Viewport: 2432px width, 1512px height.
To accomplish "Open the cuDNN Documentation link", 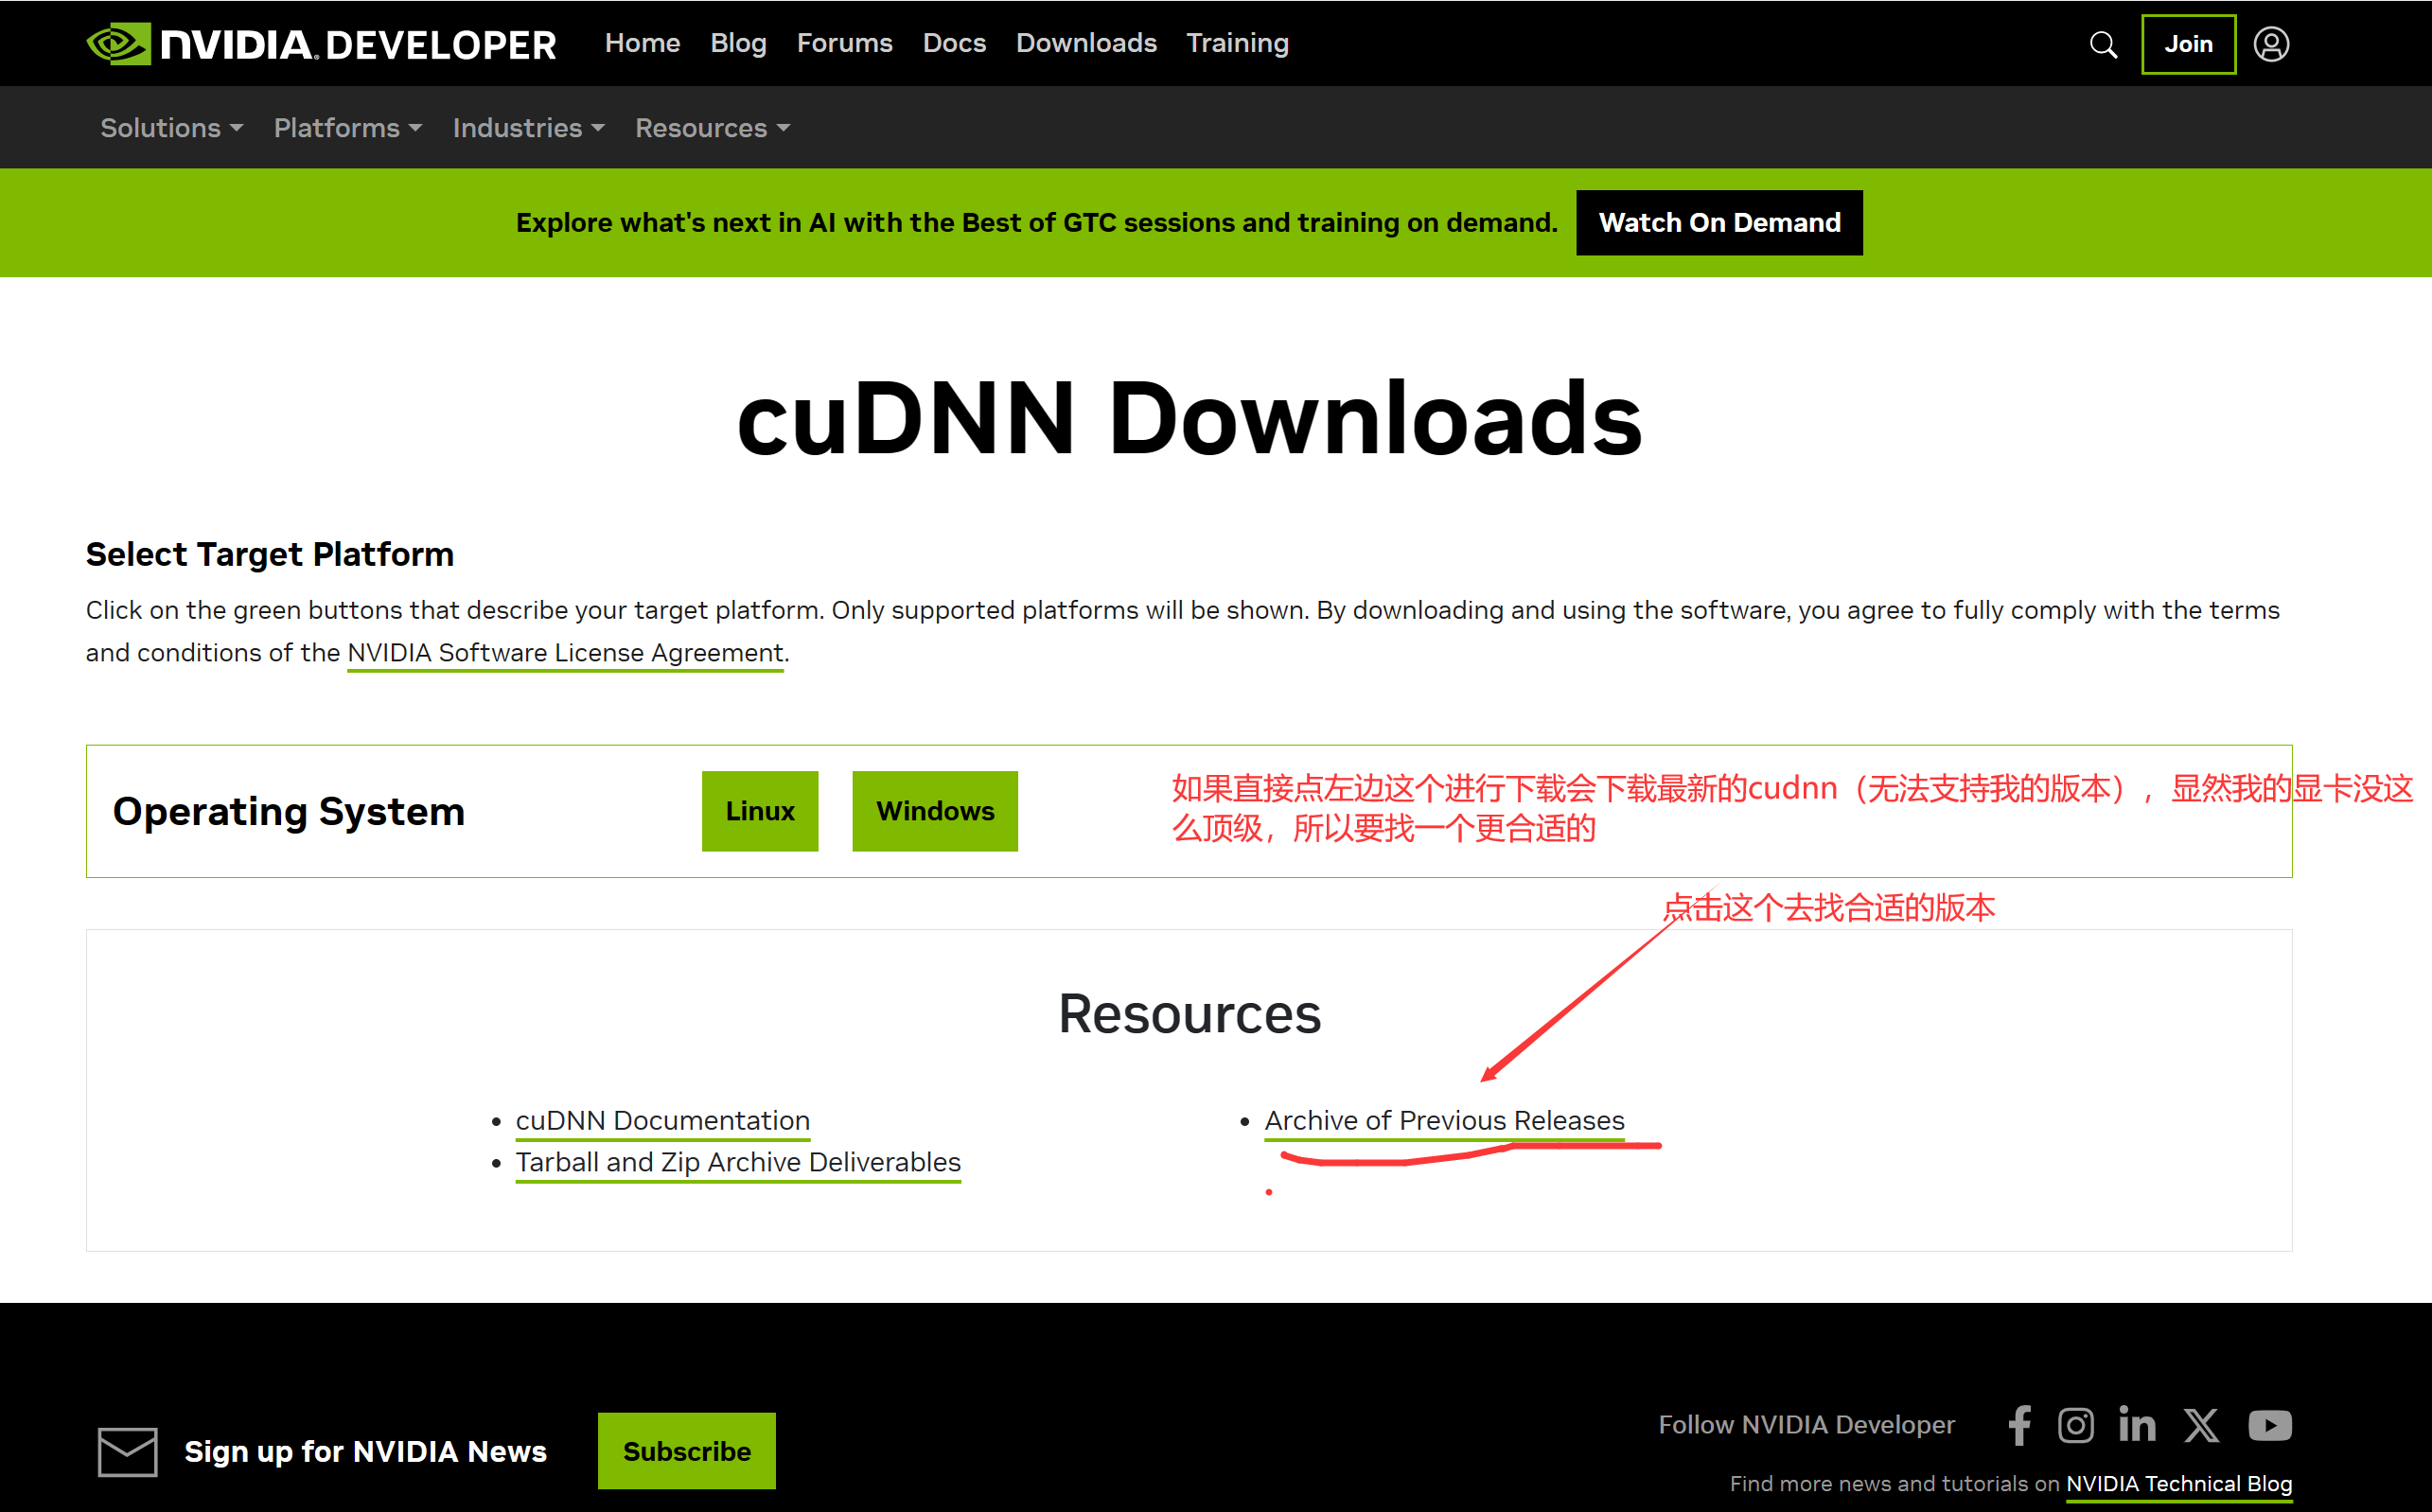I will (663, 1121).
